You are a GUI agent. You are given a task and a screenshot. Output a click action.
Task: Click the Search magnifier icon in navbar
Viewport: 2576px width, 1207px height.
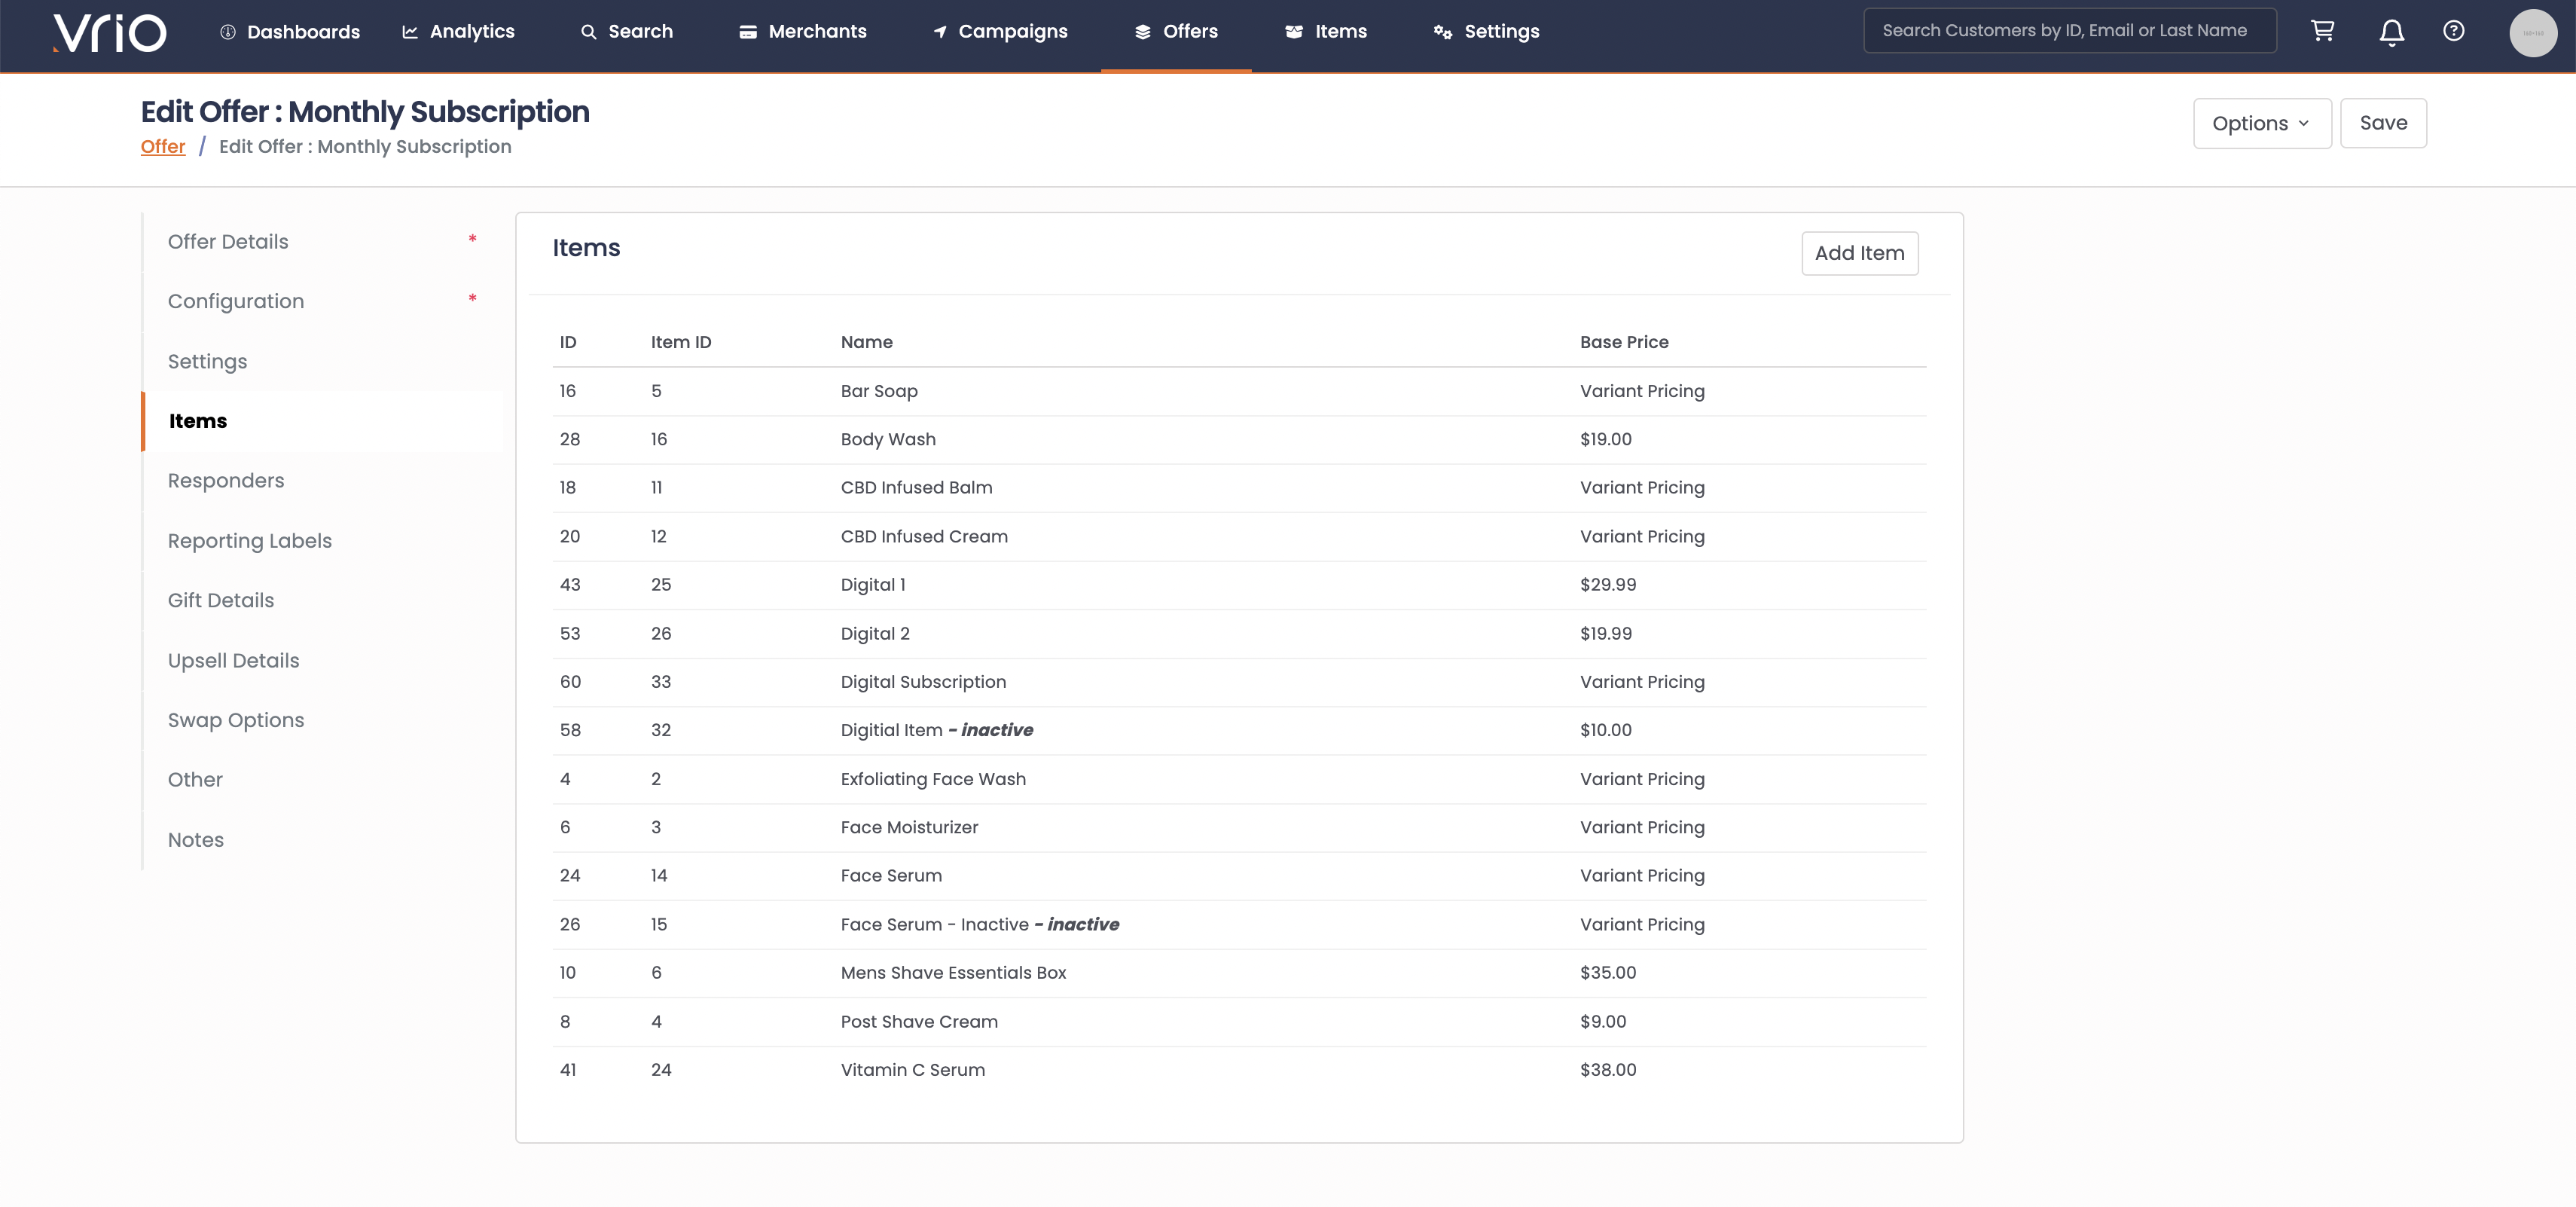click(588, 32)
